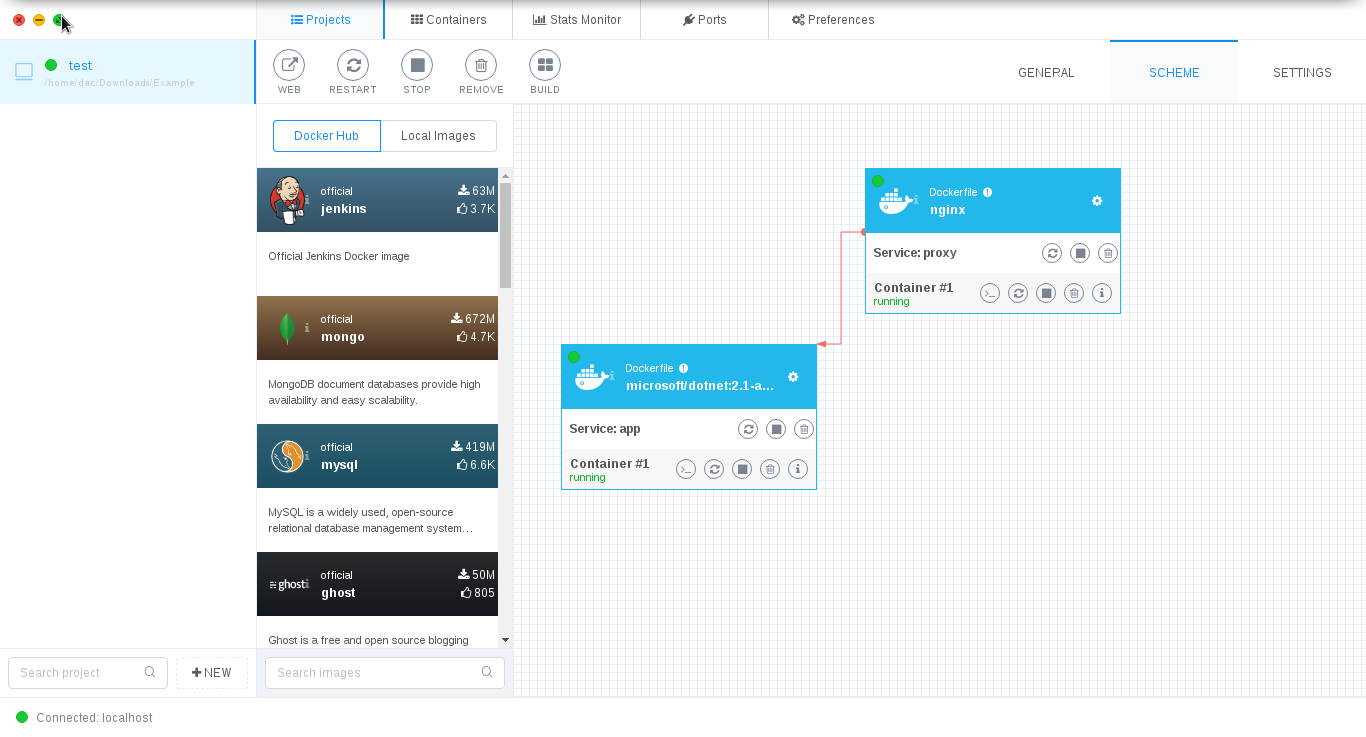Create a new project with NEW button
This screenshot has width=1366, height=737.
click(212, 673)
